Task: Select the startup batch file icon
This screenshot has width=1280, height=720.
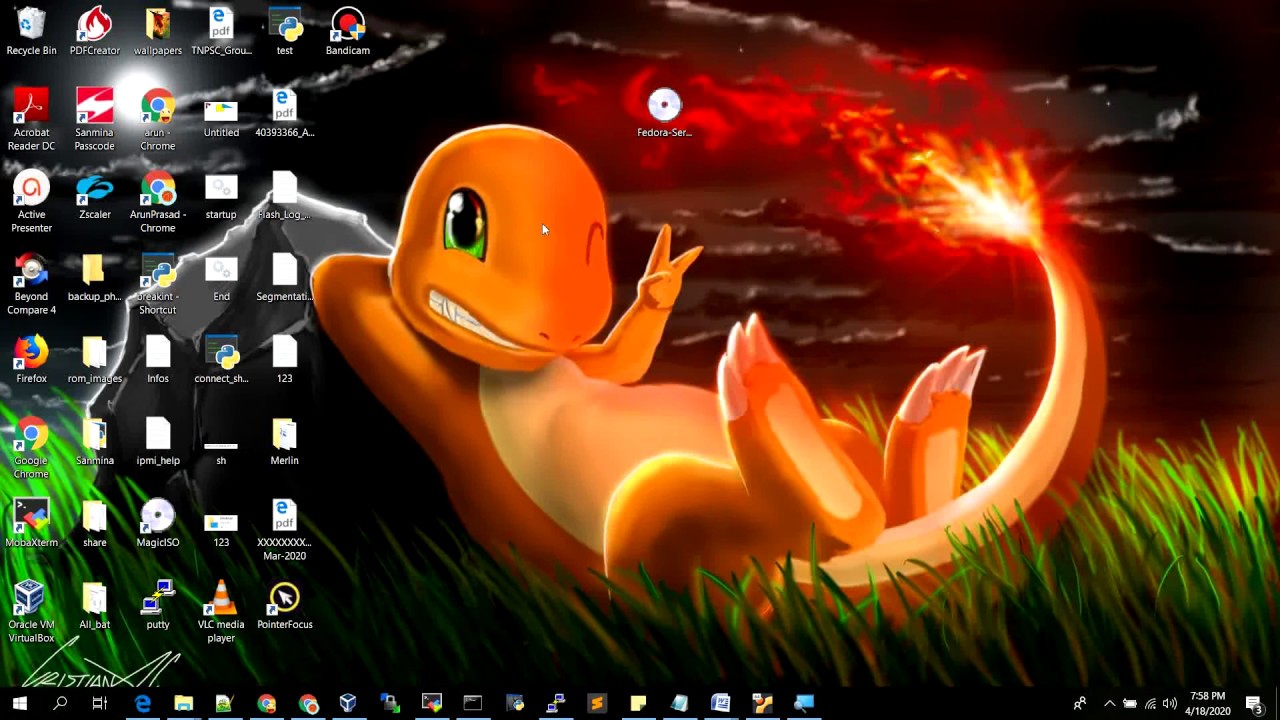Action: [221, 195]
